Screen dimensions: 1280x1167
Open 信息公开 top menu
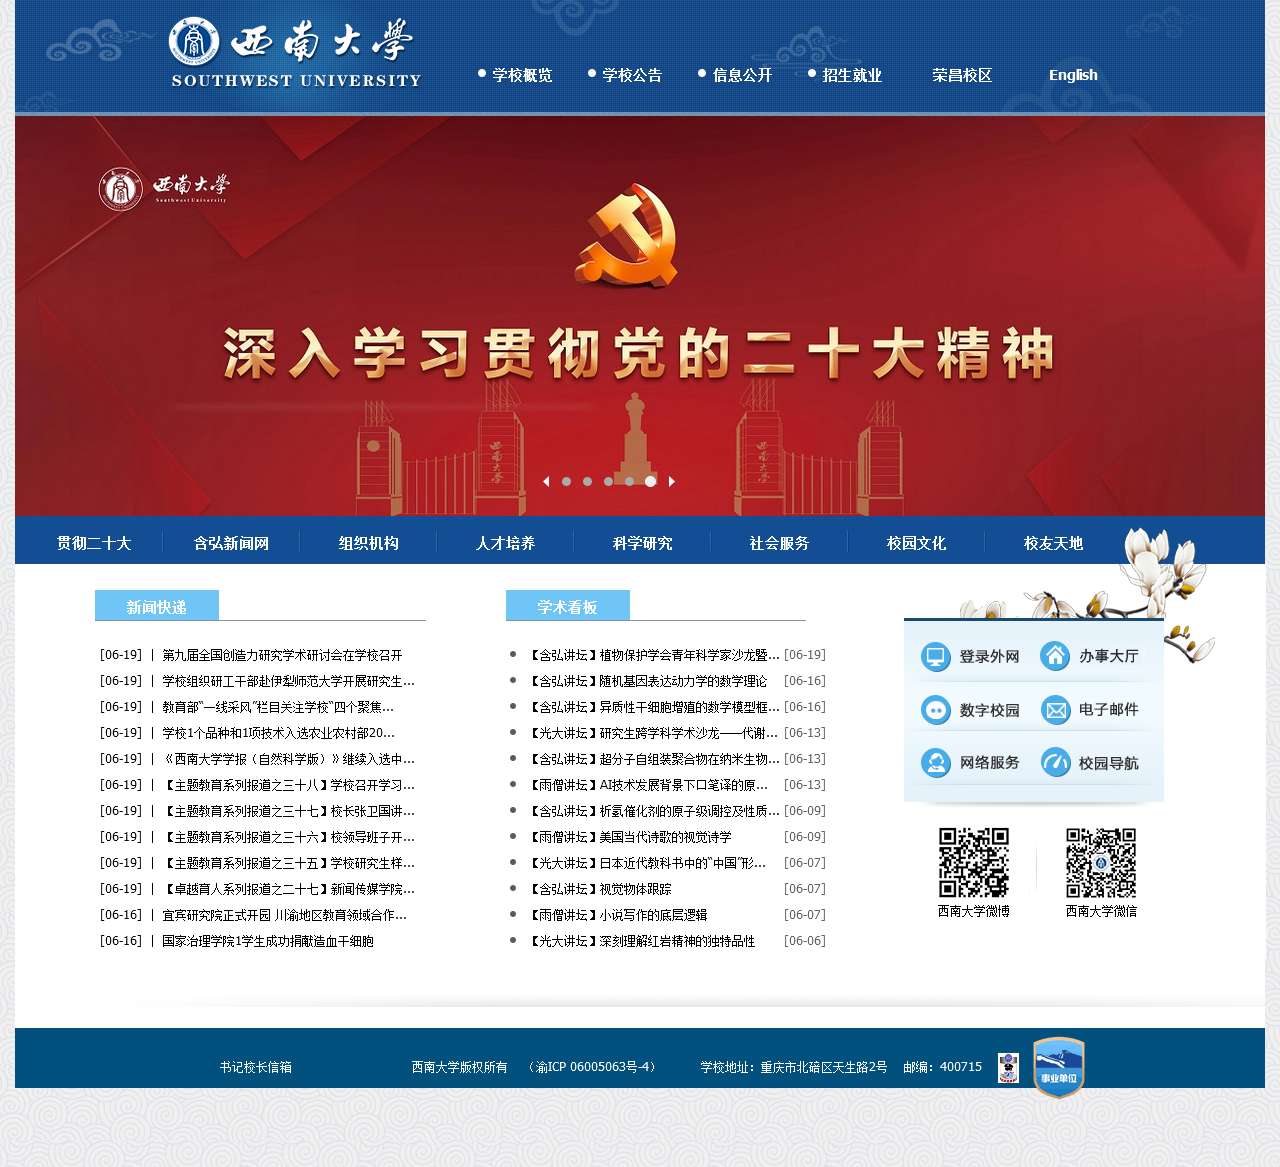click(x=742, y=75)
